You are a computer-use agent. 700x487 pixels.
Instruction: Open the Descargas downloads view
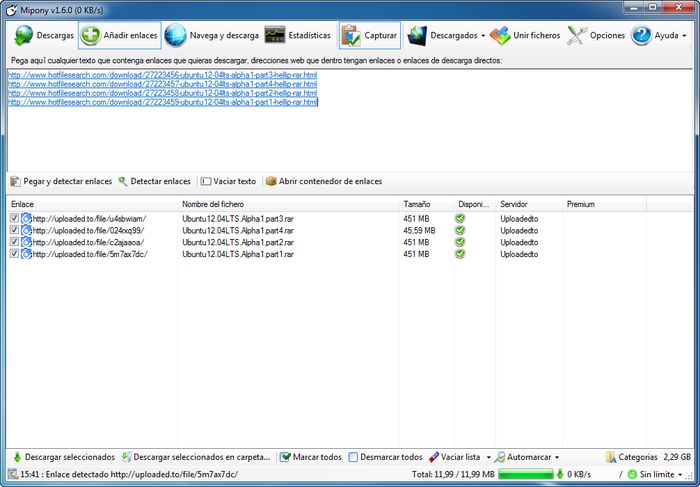point(43,35)
